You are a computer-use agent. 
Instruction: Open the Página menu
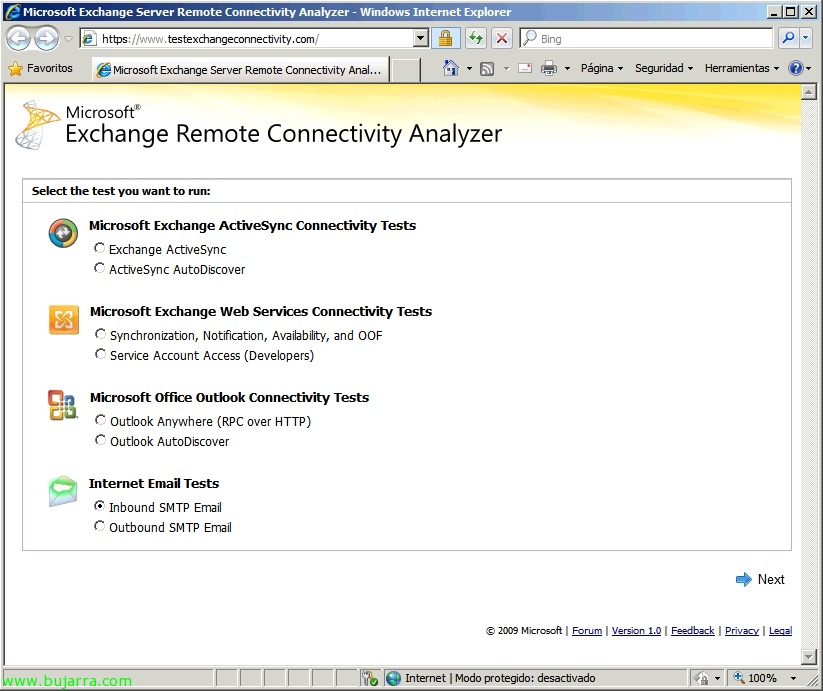602,68
